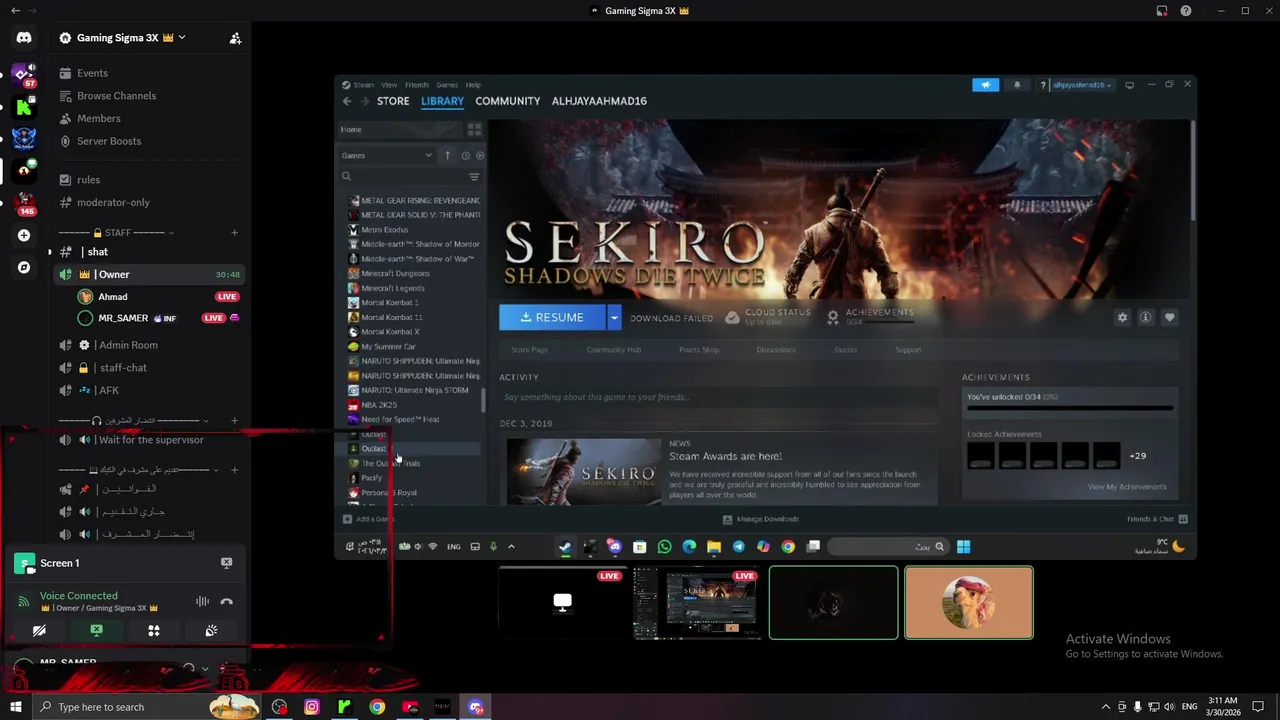Expand hidden tray icons on streamed taskbar
The image size is (1280, 720).
[511, 547]
